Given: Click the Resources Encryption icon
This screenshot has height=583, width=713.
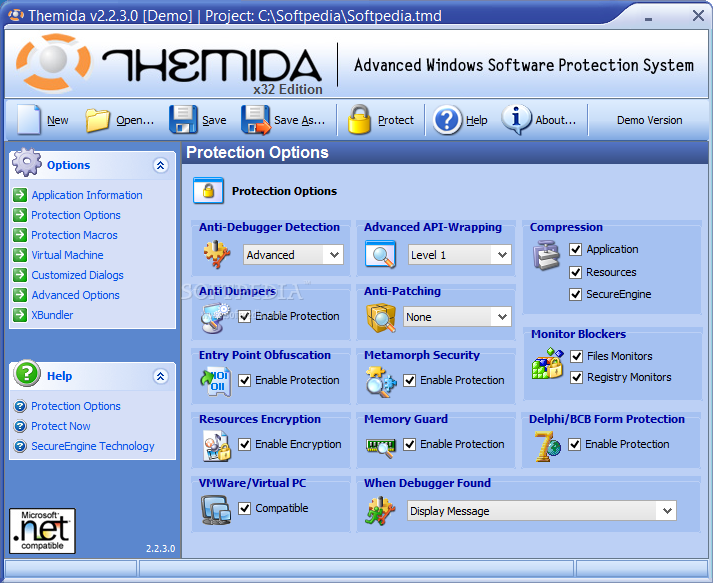Looking at the screenshot, I should coord(217,446).
